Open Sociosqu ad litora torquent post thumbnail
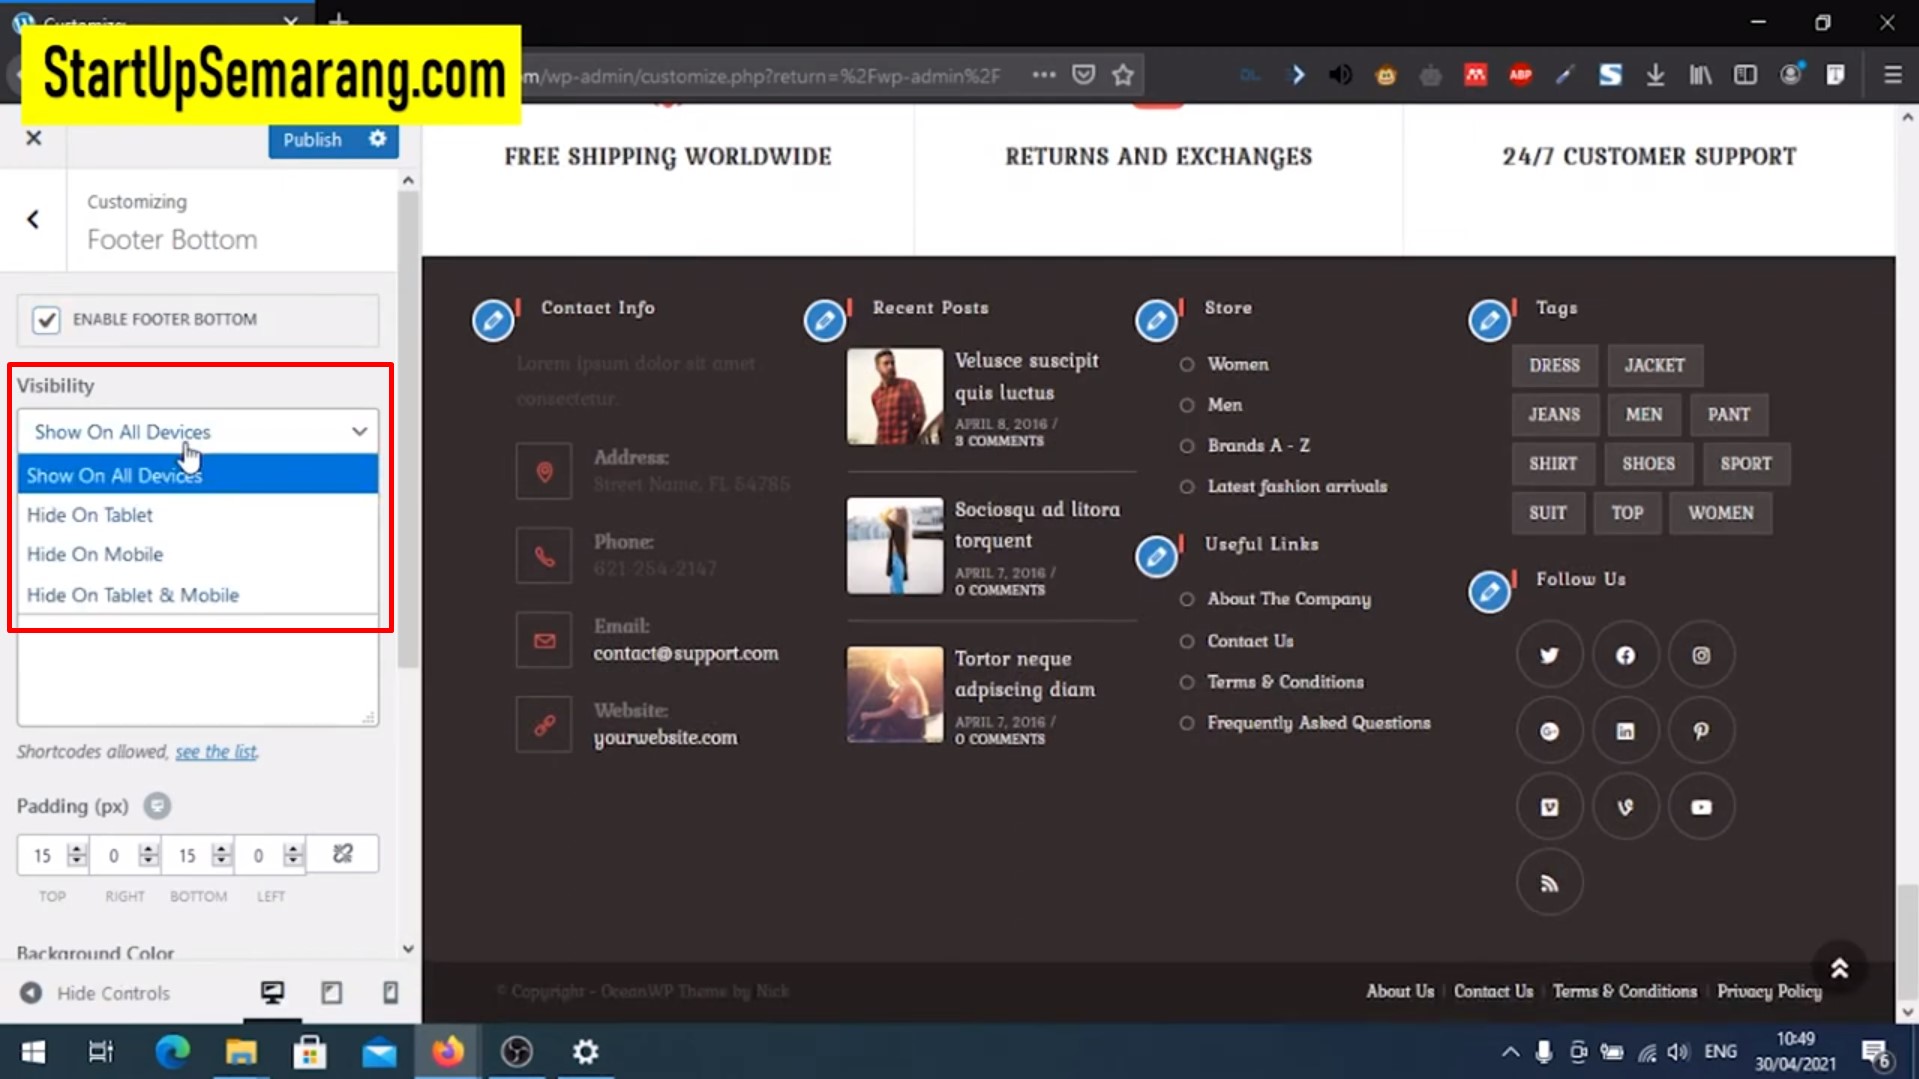The height and width of the screenshot is (1079, 1919). 894,545
